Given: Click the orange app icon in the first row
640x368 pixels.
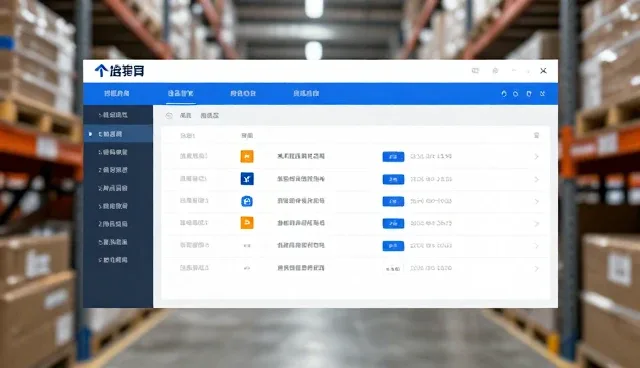Looking at the screenshot, I should tap(247, 156).
